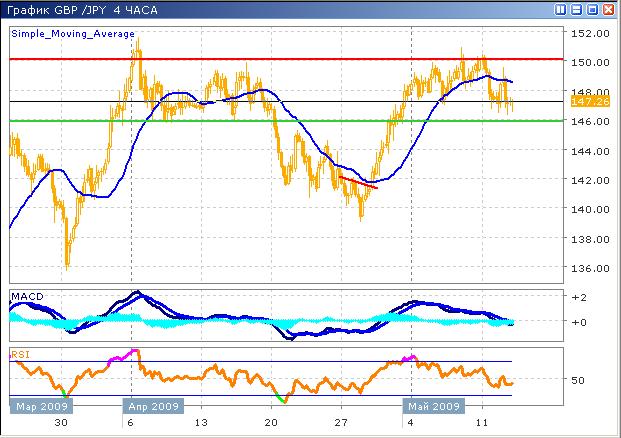The width and height of the screenshot is (621, 438).
Task: Maximize the GBP/JPY chart window
Action: pyautogui.click(x=593, y=9)
